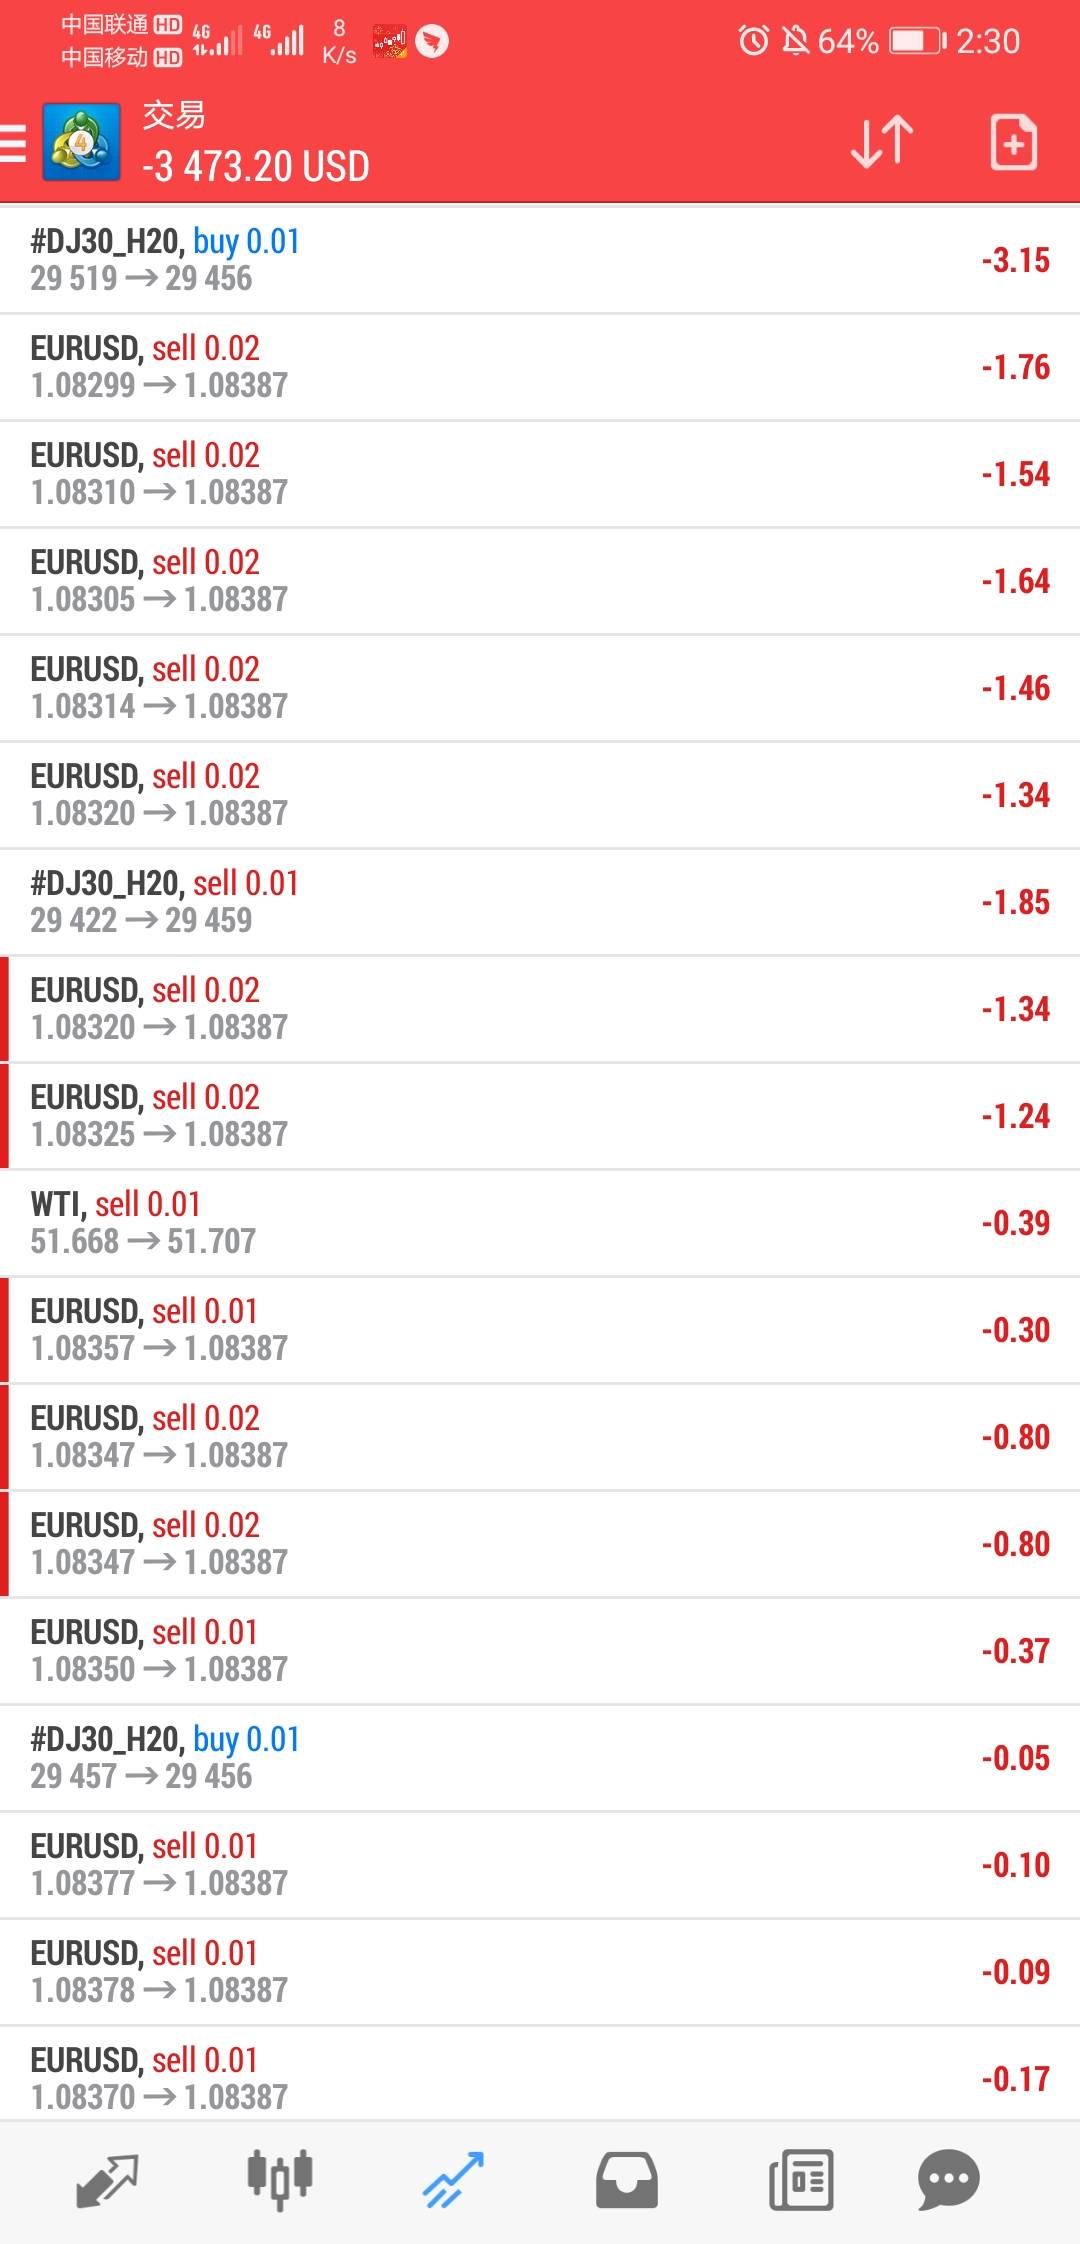The width and height of the screenshot is (1080, 2244).
Task: Tap the MetaTrader 4 app logo
Action: 81,142
